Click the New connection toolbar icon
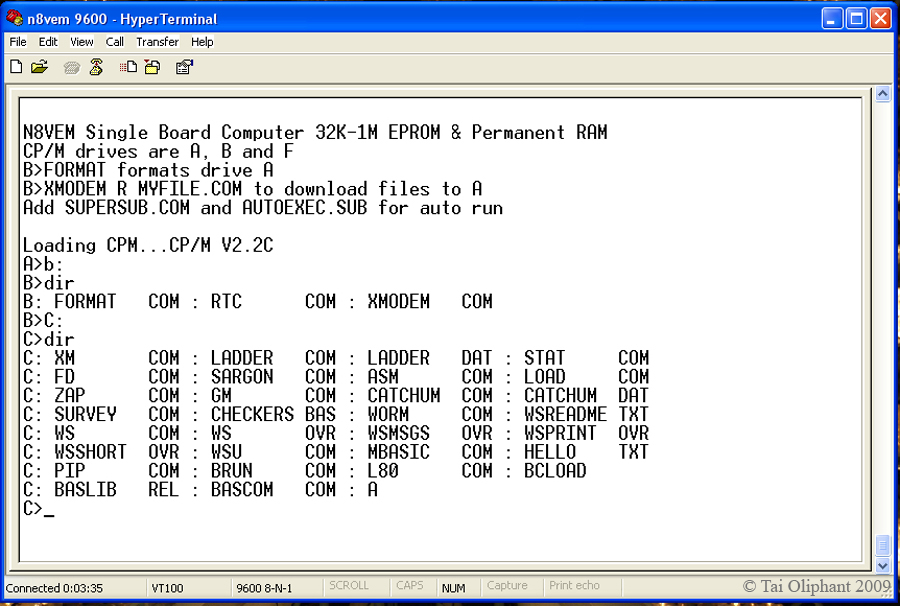Image resolution: width=900 pixels, height=606 pixels. click(x=16, y=67)
